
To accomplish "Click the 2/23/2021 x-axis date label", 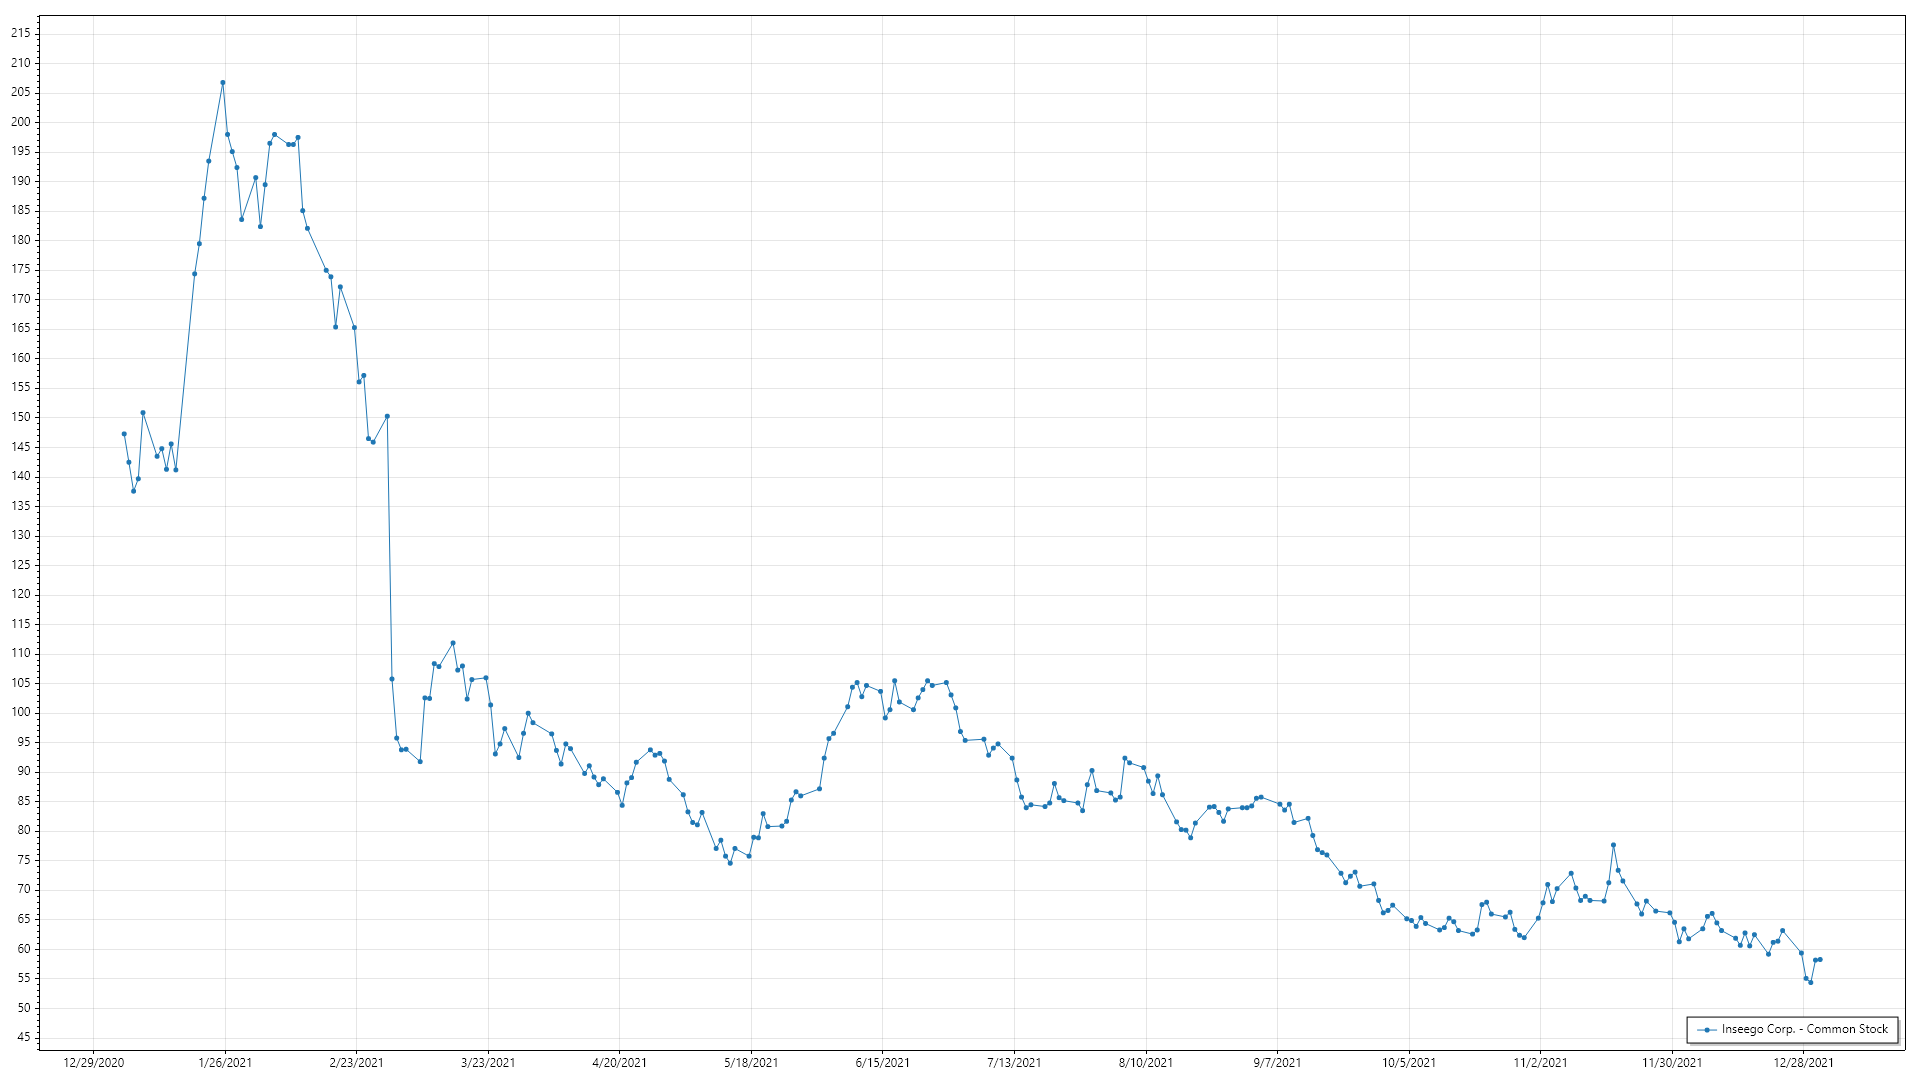I will (357, 1062).
